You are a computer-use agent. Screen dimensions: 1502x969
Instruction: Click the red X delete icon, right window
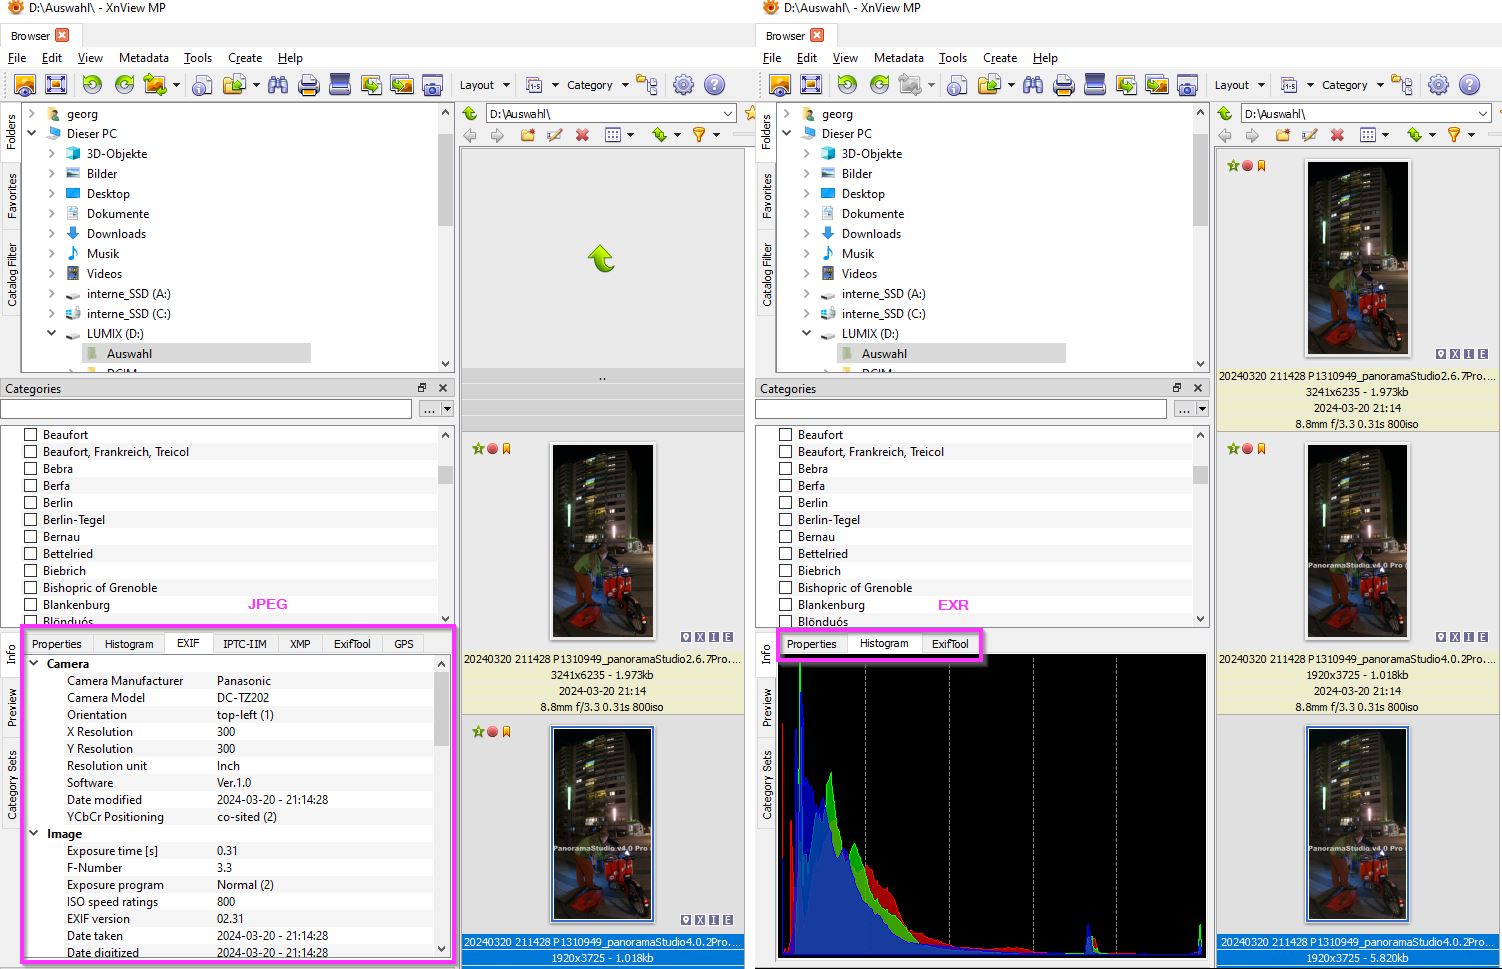click(1337, 135)
